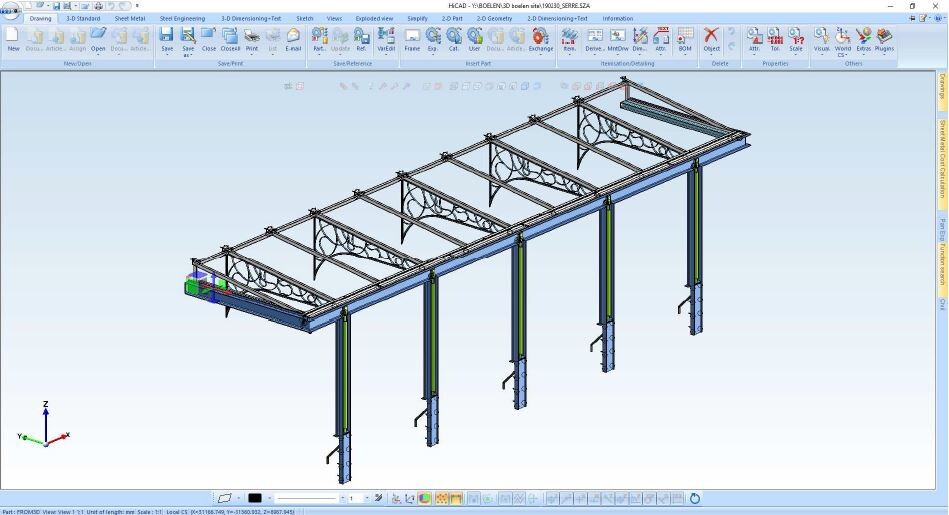Click the BOM icon

tap(684, 38)
